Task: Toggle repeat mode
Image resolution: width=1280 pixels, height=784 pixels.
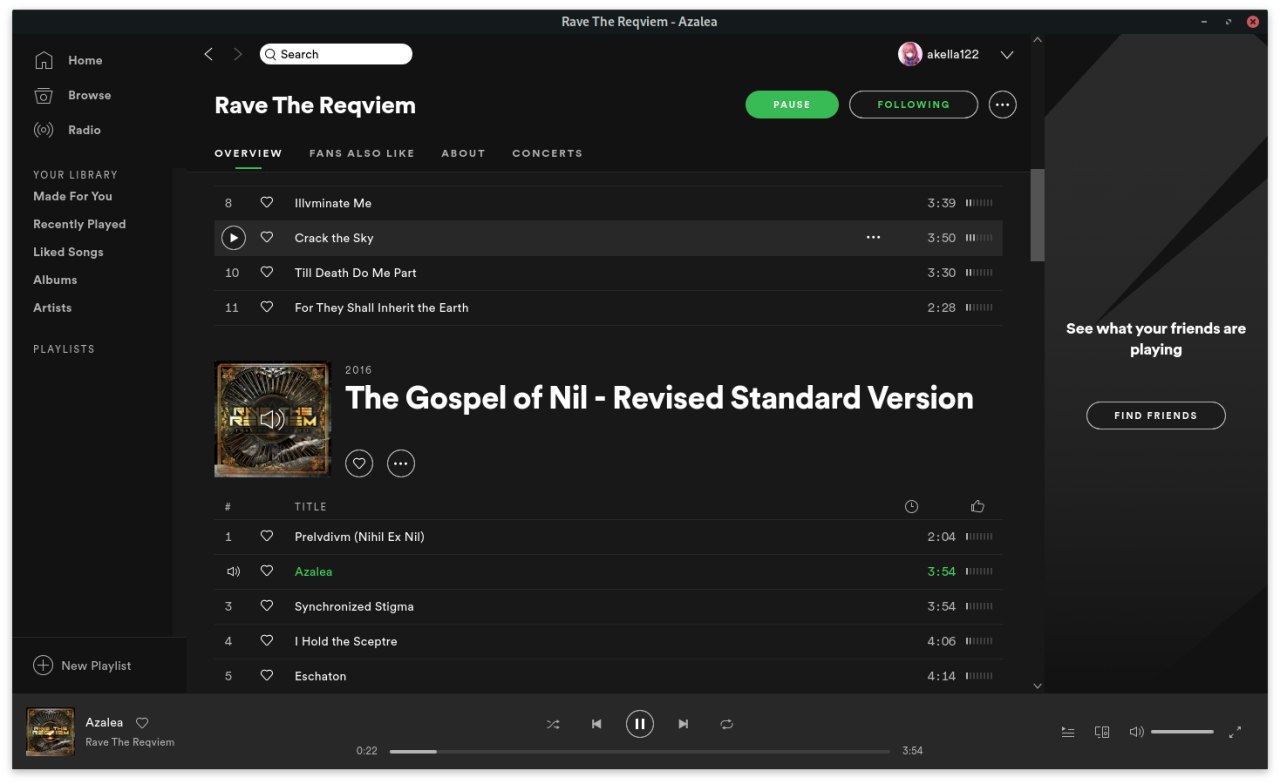Action: click(x=727, y=724)
